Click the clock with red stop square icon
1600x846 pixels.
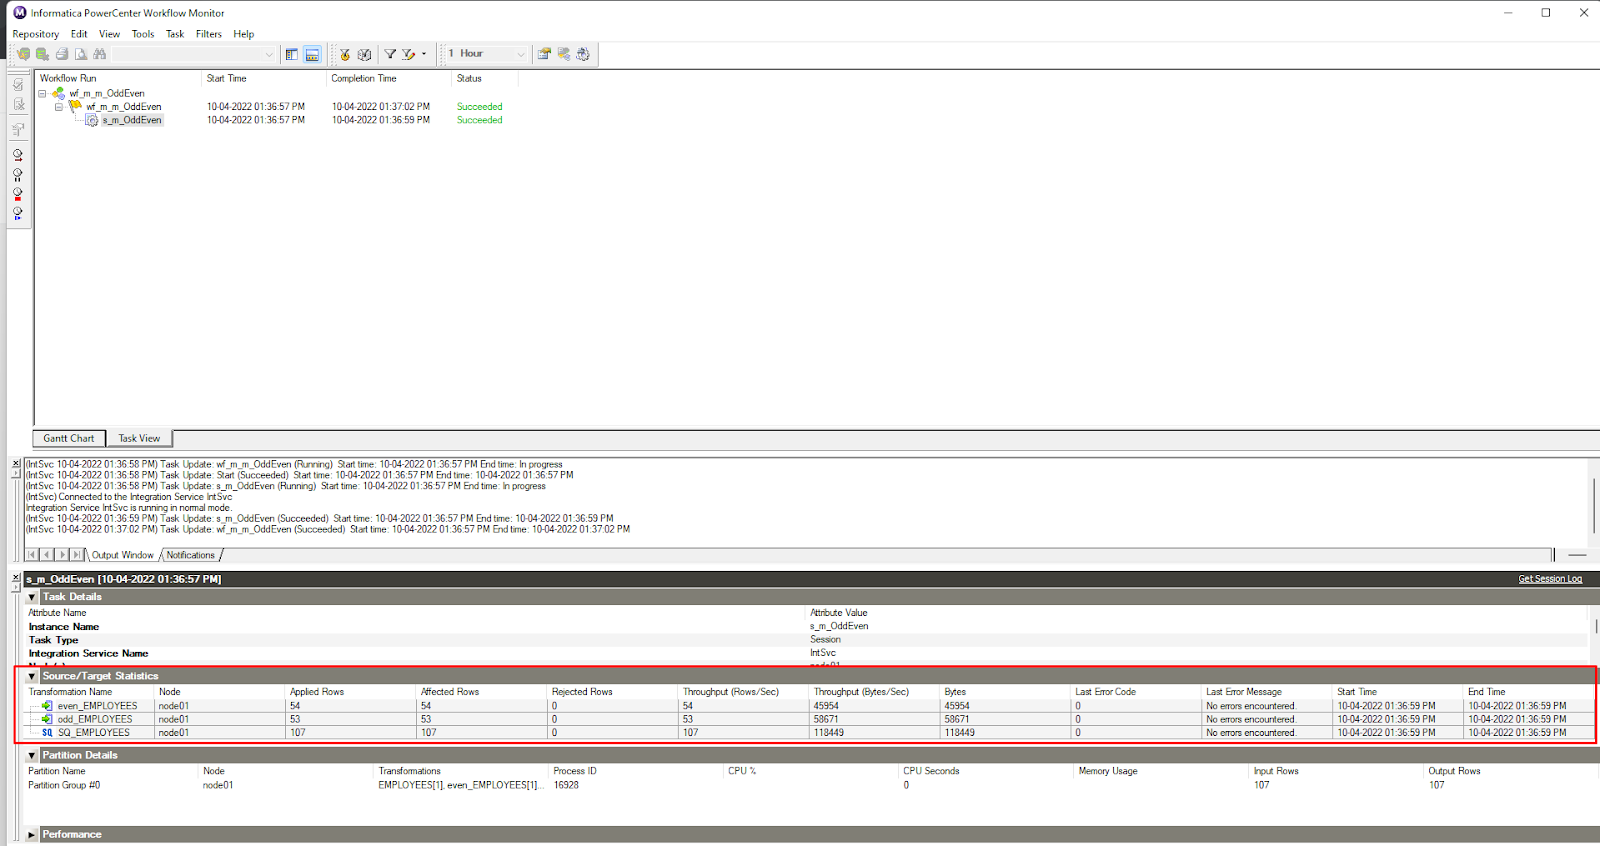18,193
